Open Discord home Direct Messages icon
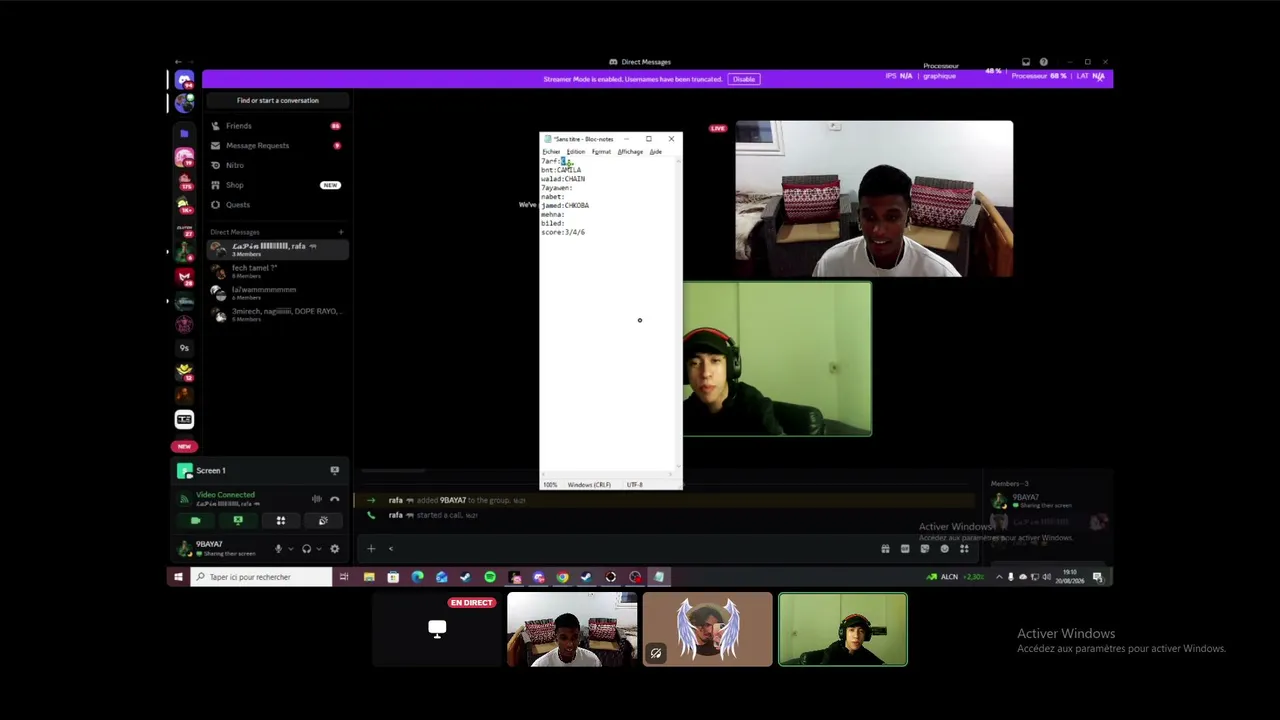 pos(184,80)
